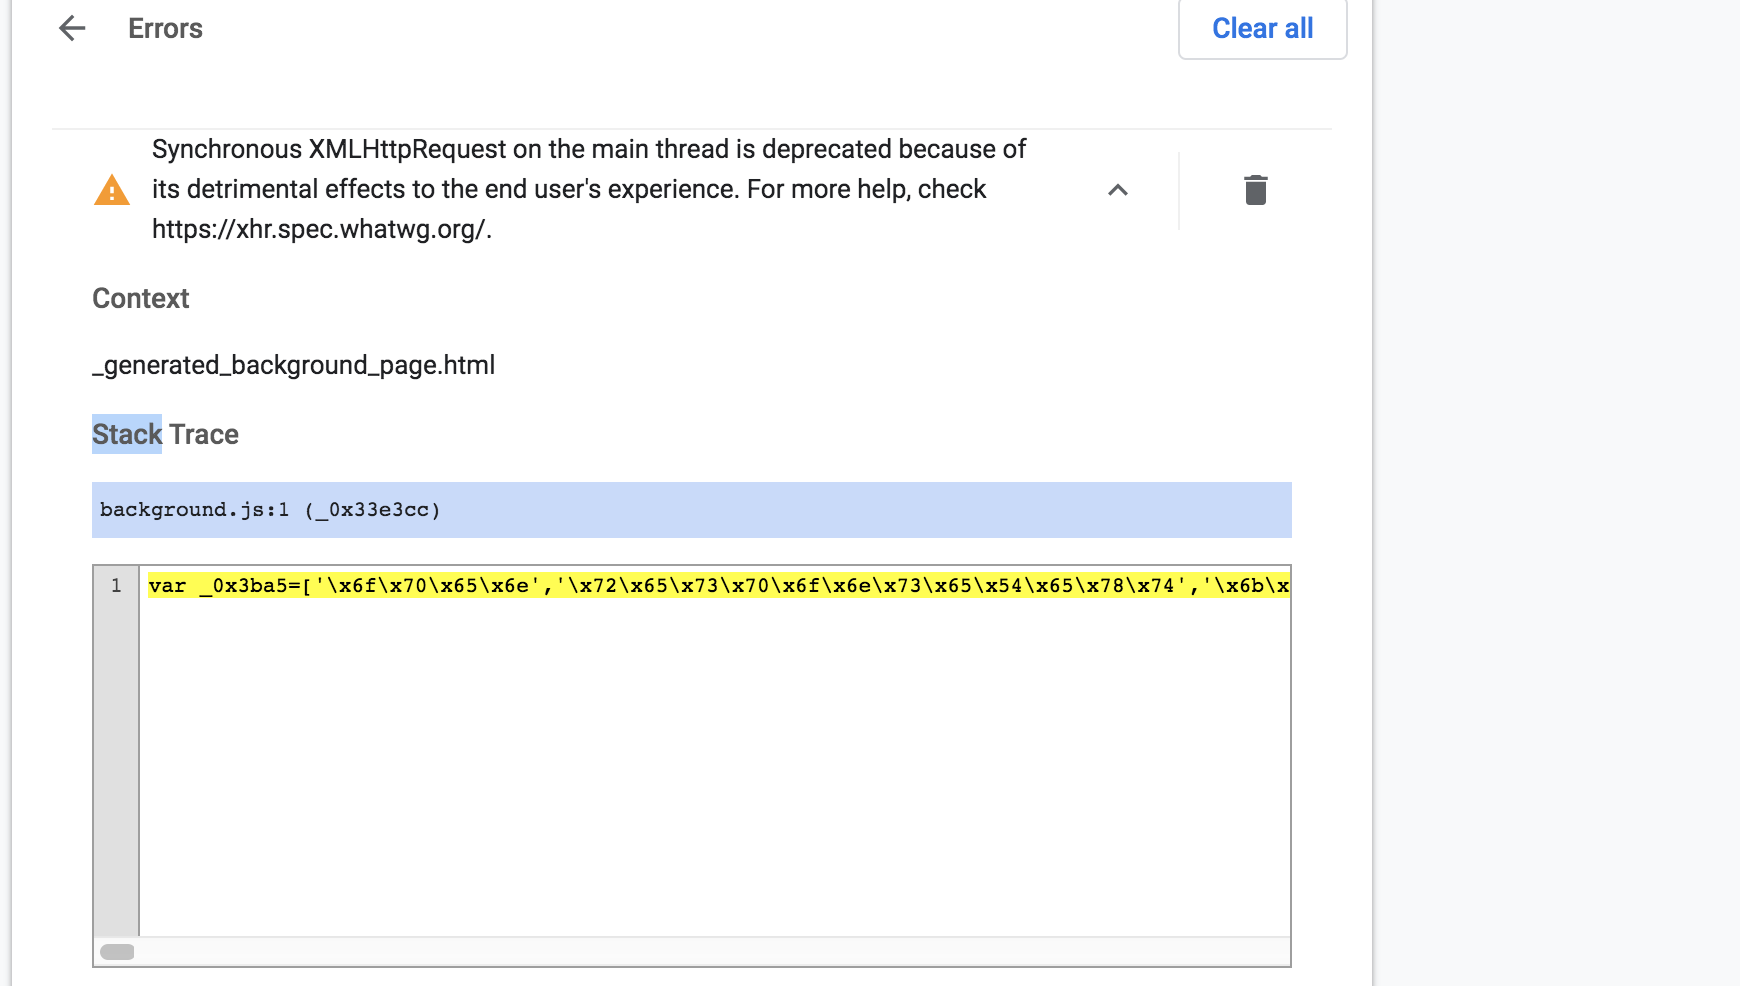Click the horizontal scrollbar thumb in code viewer
Screen dimensions: 1740x986
pyautogui.click(x=117, y=952)
